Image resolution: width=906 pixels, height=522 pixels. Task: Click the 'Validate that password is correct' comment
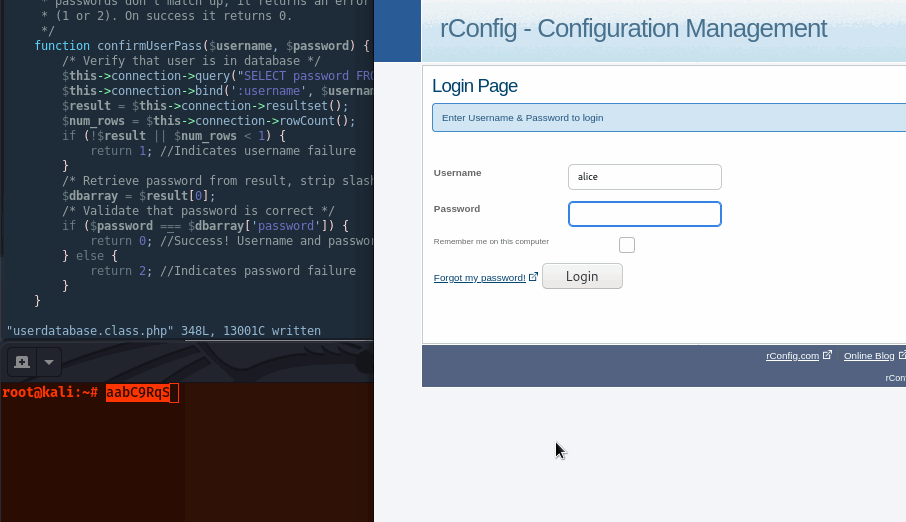pos(198,211)
